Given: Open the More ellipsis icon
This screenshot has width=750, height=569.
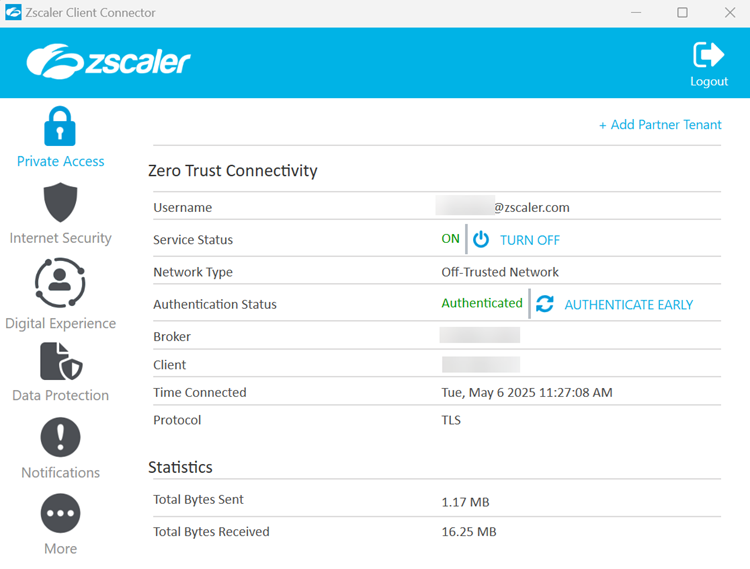Looking at the screenshot, I should [x=60, y=514].
